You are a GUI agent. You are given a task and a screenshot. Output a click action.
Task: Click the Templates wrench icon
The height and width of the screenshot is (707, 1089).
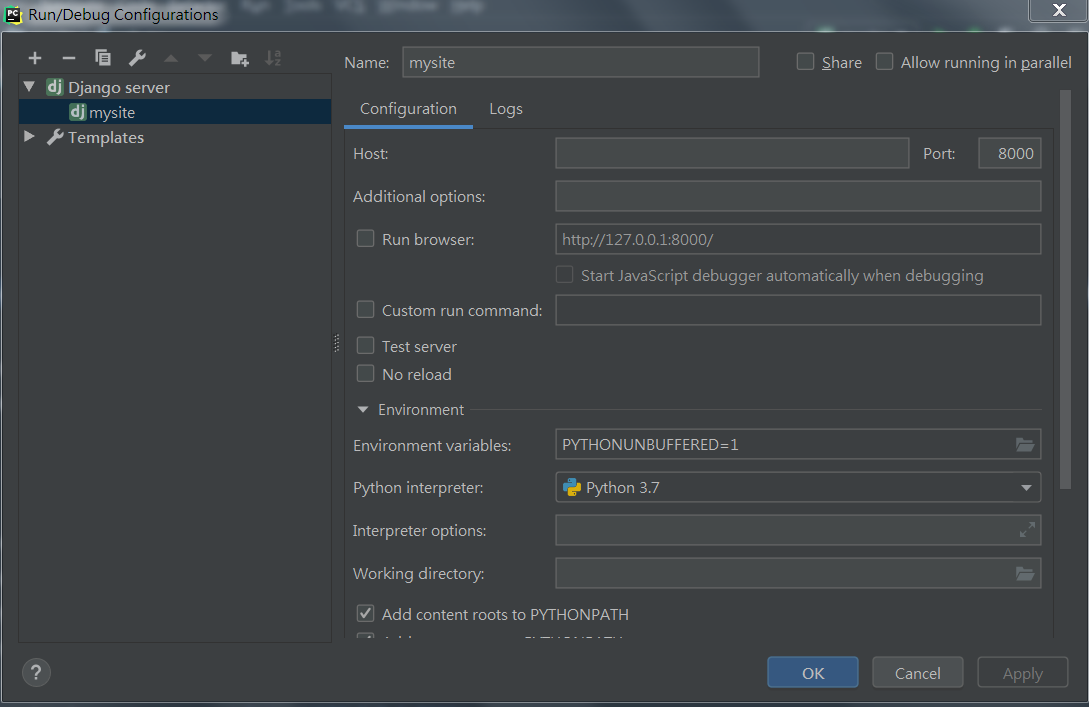pos(55,137)
